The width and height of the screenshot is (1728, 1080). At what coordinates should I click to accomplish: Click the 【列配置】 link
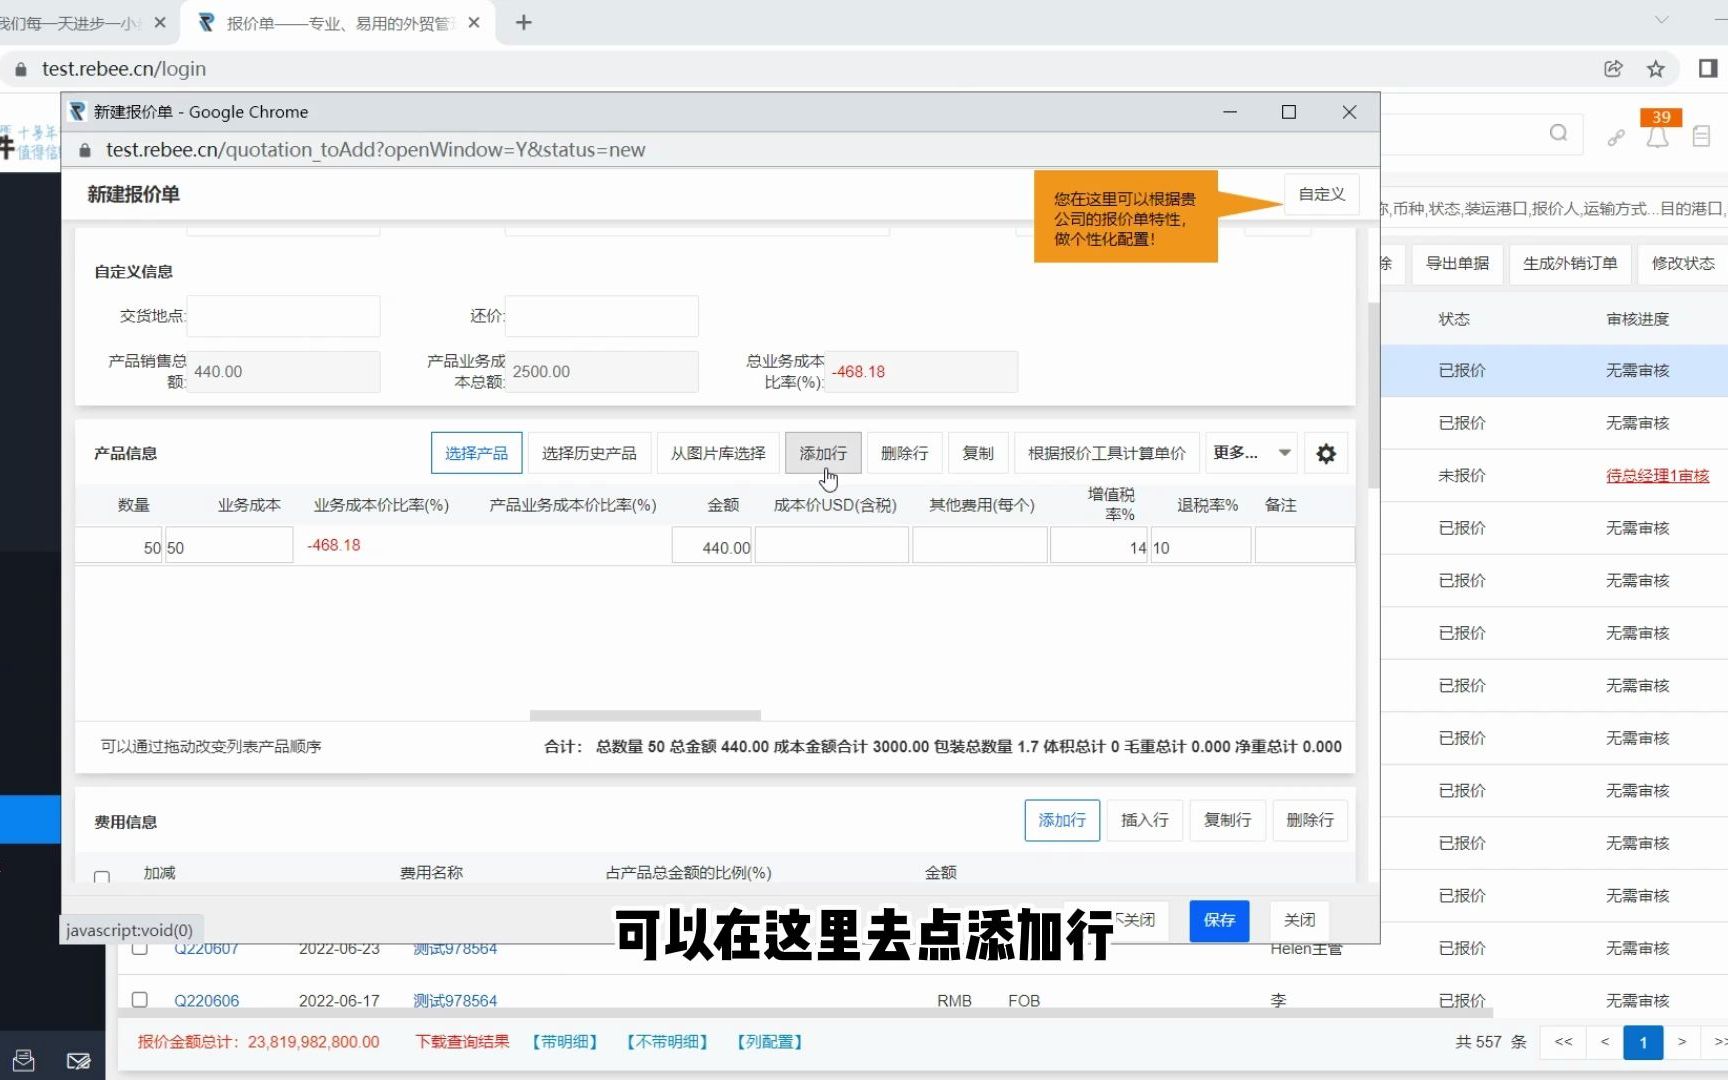pos(769,1042)
